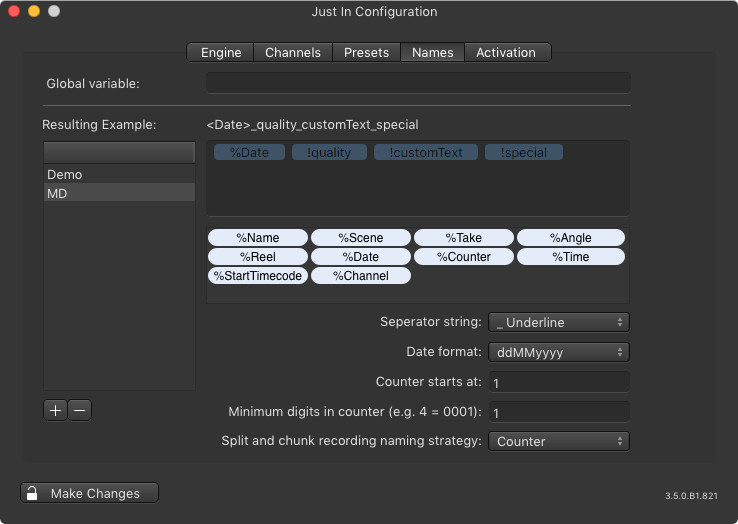Click the Counter starts at field

click(559, 382)
